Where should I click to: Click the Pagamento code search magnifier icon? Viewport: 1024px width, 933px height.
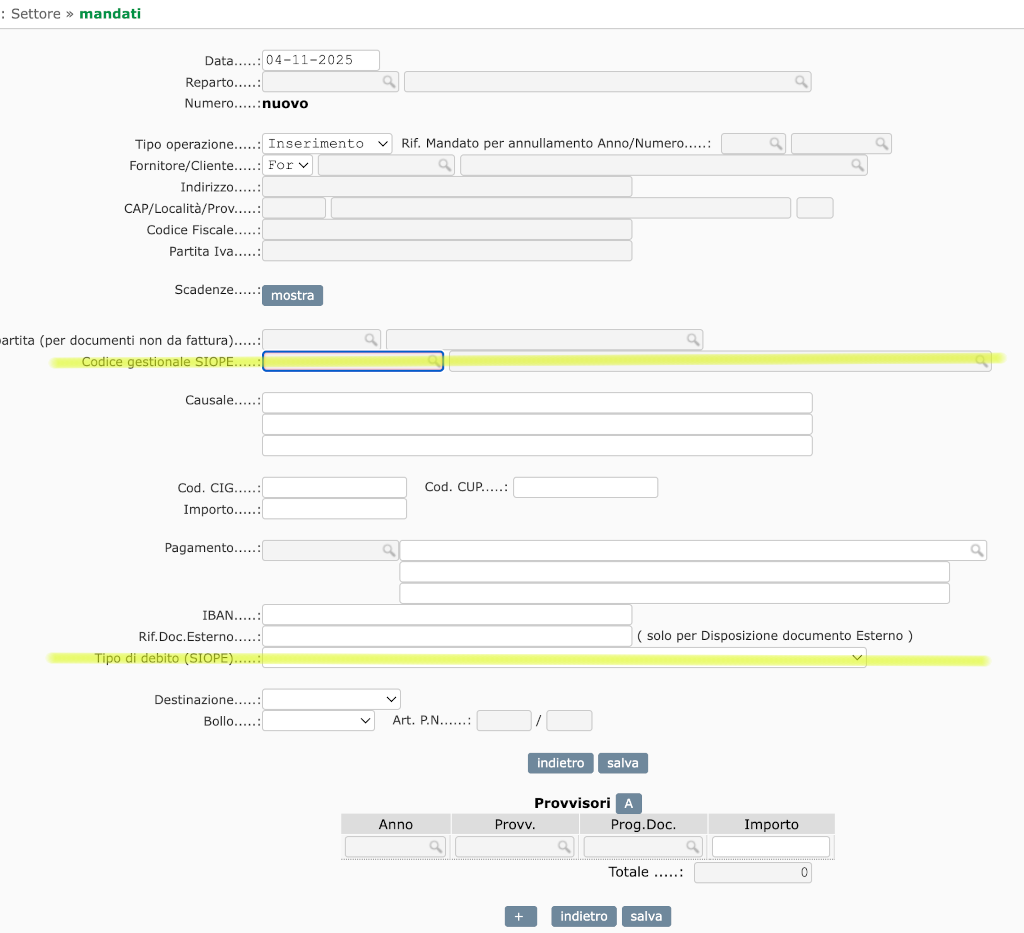pos(388,550)
